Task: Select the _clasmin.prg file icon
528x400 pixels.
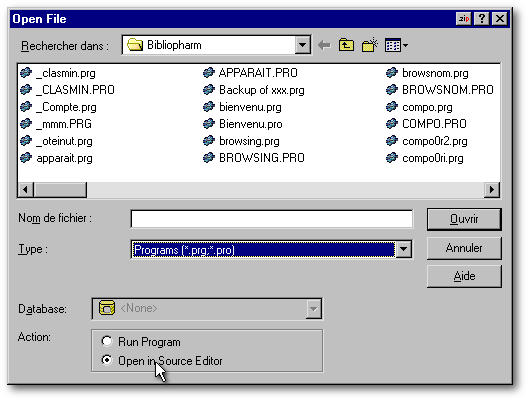Action: click(x=26, y=72)
